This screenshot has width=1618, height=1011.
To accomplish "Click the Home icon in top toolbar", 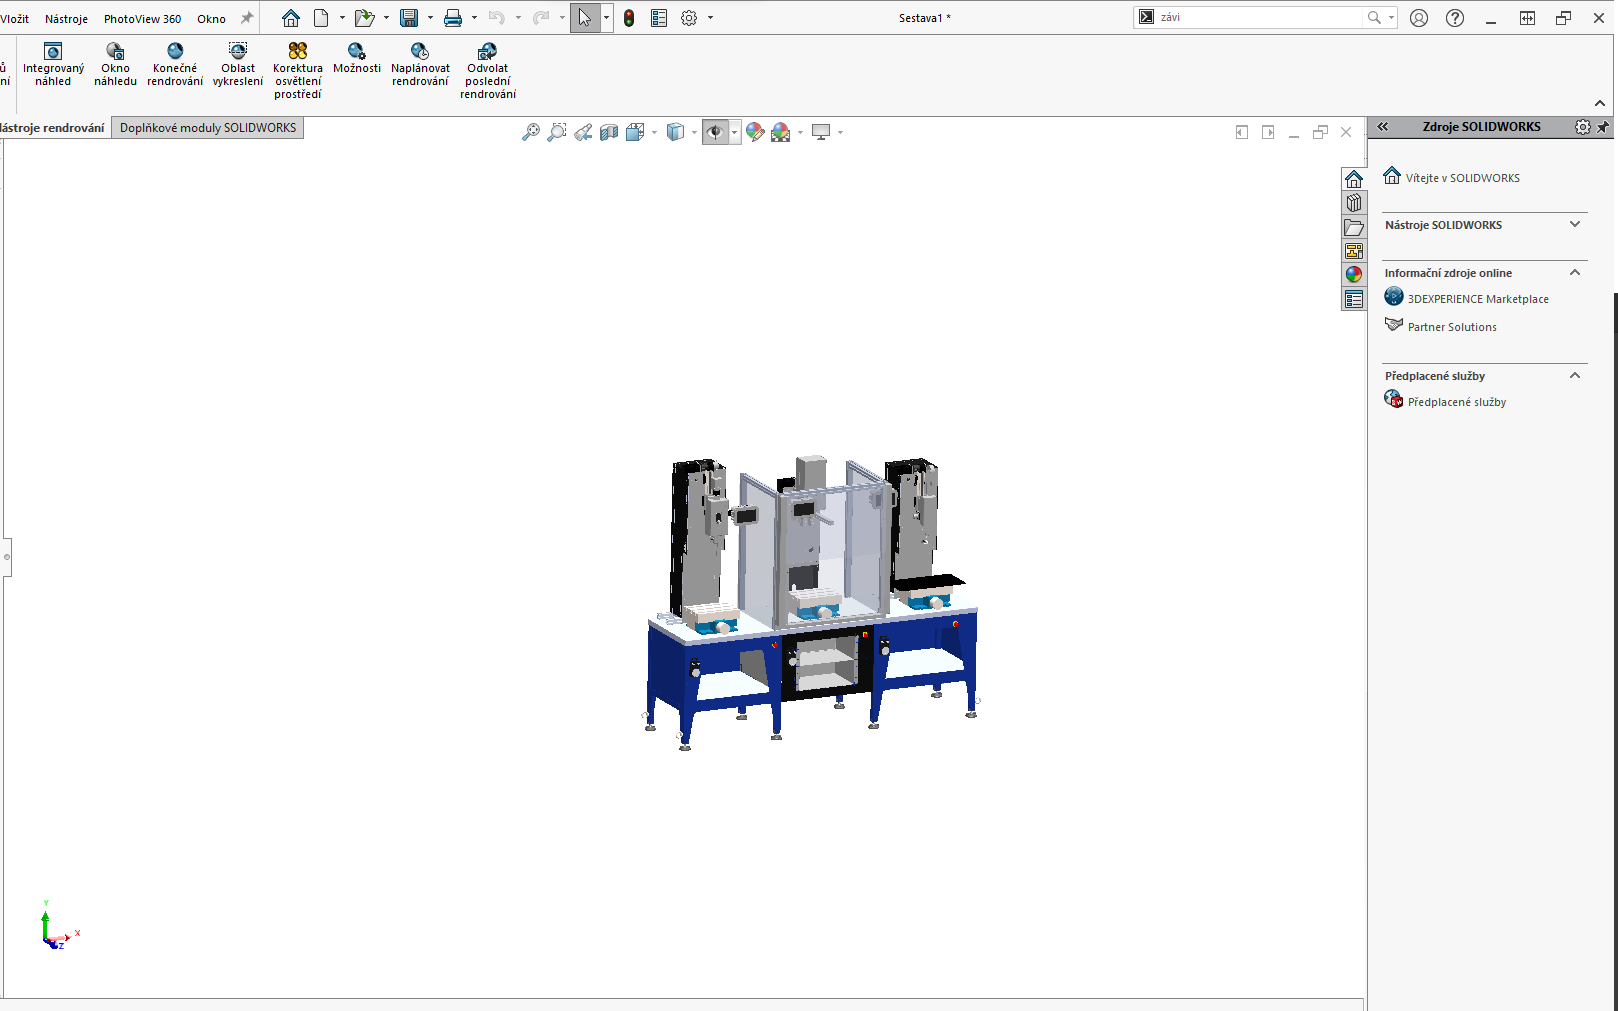I will (x=291, y=18).
